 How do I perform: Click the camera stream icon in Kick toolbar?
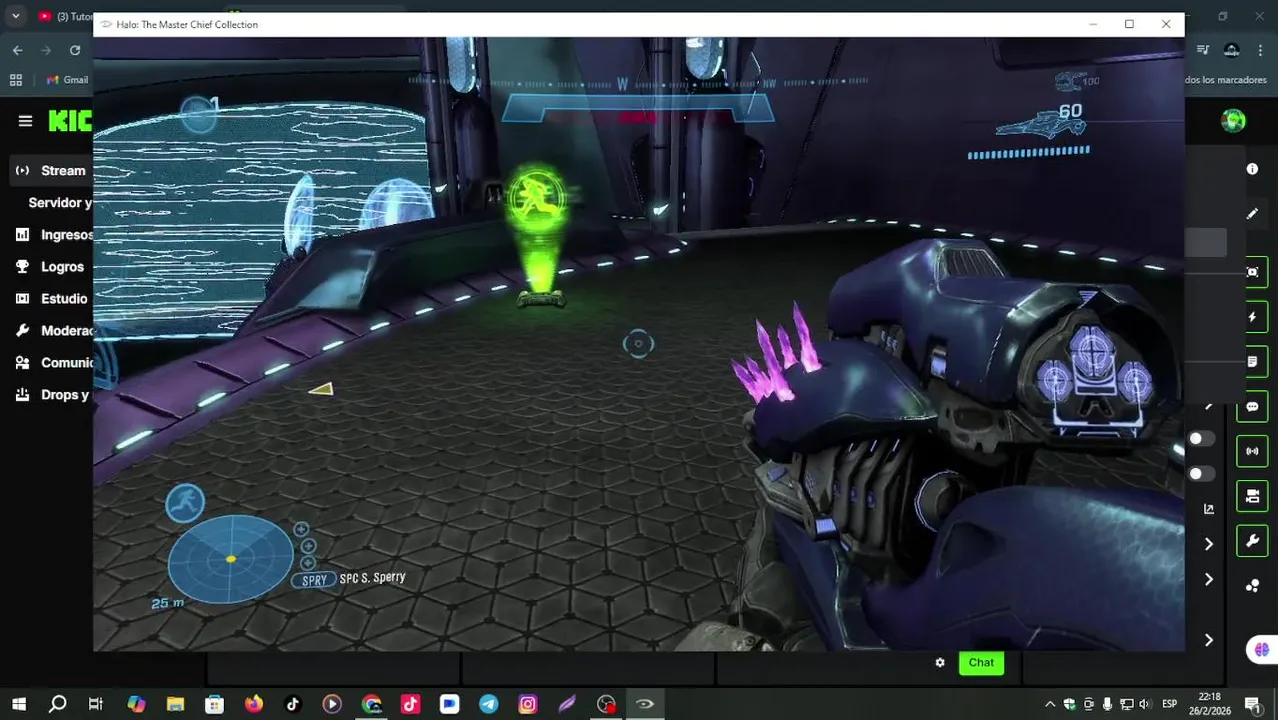pos(1252,496)
